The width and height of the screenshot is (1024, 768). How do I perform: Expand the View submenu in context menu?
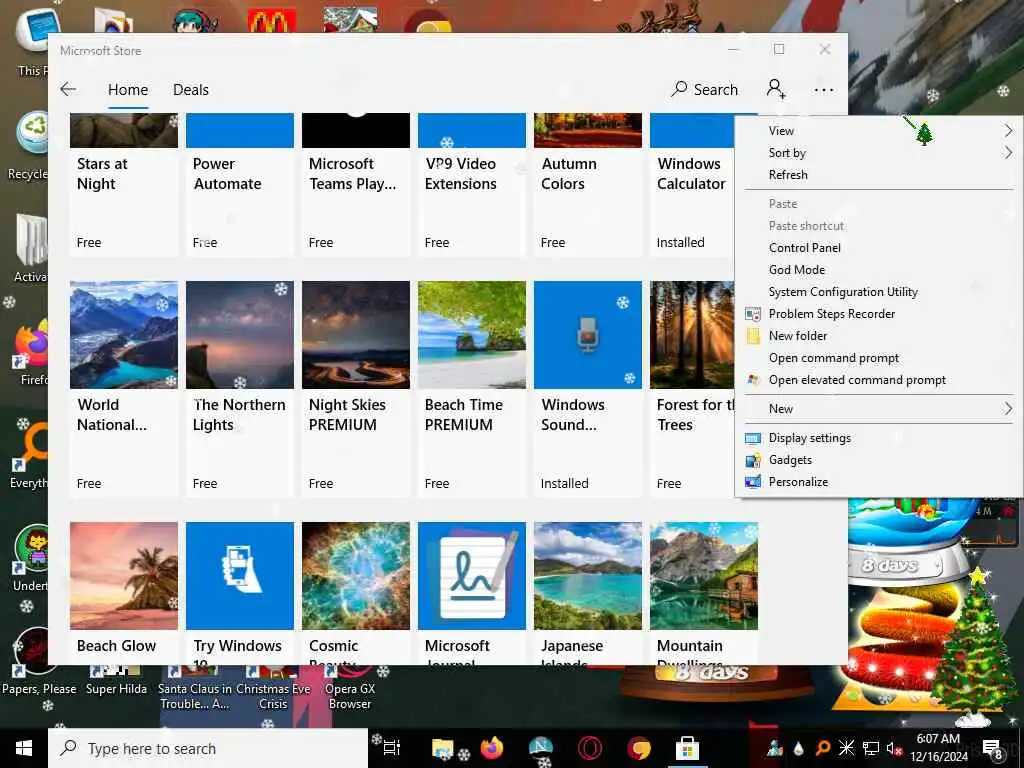(879, 131)
